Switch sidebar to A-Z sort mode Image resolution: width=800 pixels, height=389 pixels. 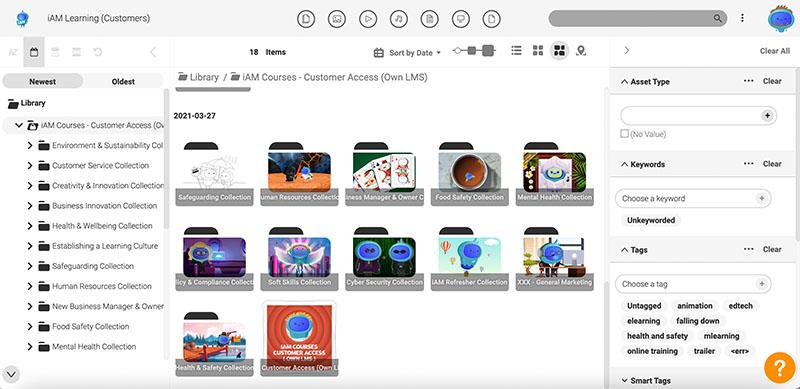[x=13, y=52]
